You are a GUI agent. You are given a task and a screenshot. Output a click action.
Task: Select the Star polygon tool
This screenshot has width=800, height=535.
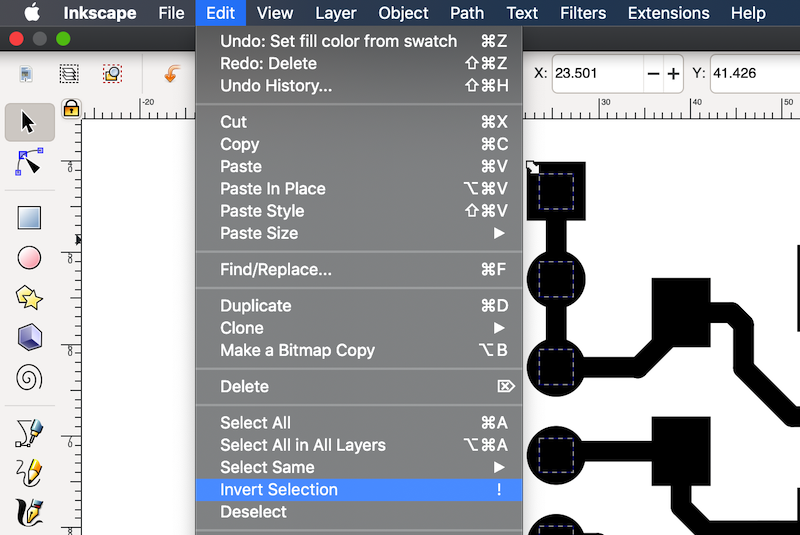click(29, 297)
